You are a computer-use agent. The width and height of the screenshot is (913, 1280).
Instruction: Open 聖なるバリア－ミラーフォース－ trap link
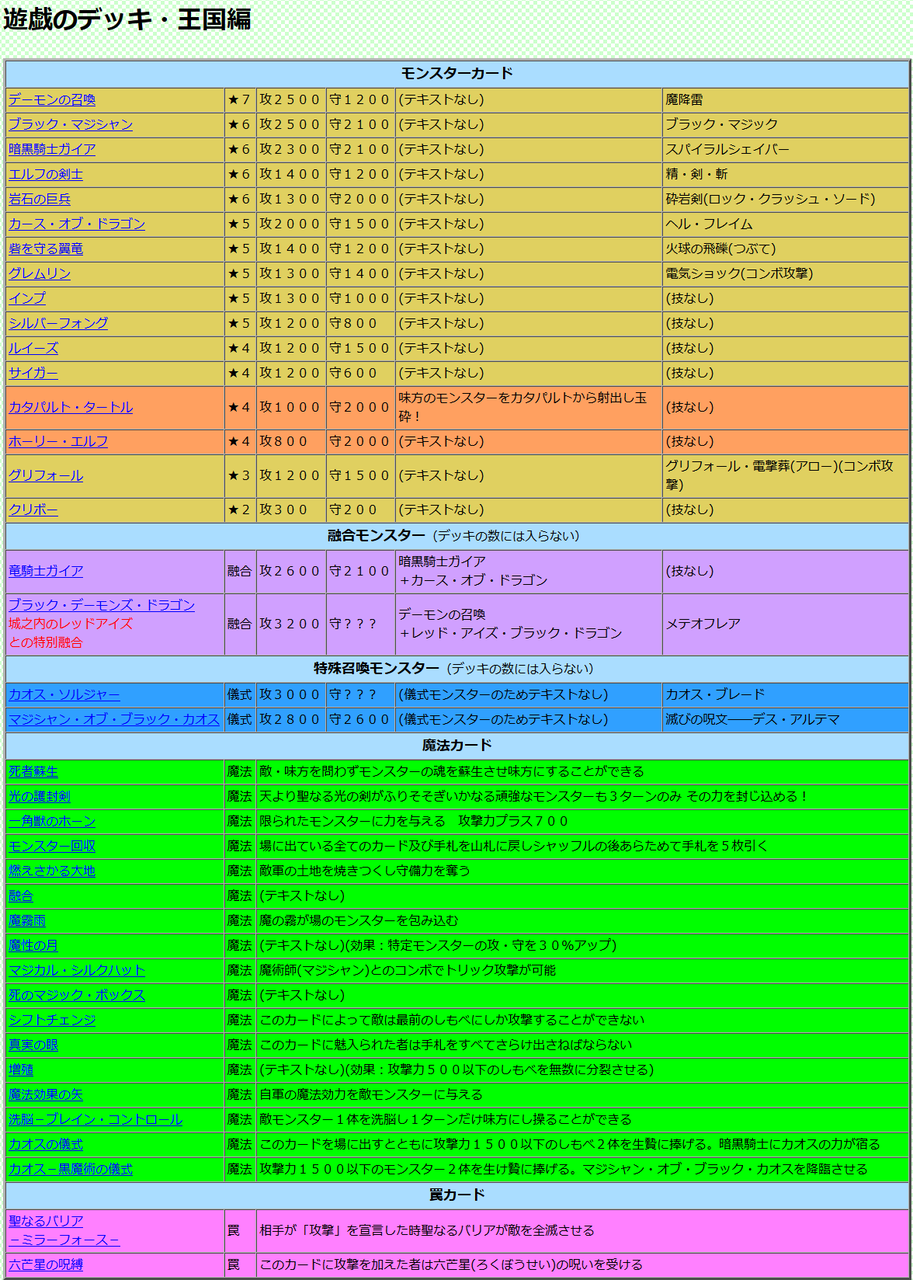tap(64, 1231)
